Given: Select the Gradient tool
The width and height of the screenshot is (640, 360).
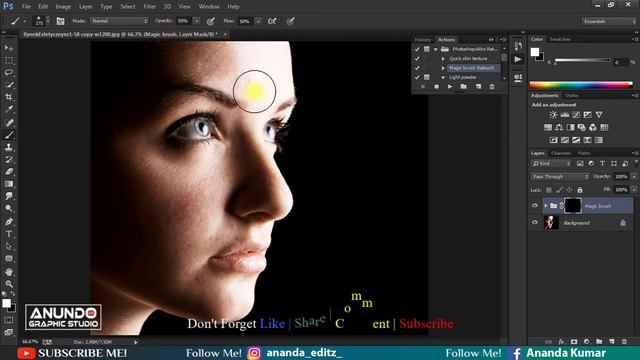Looking at the screenshot, I should [x=9, y=184].
